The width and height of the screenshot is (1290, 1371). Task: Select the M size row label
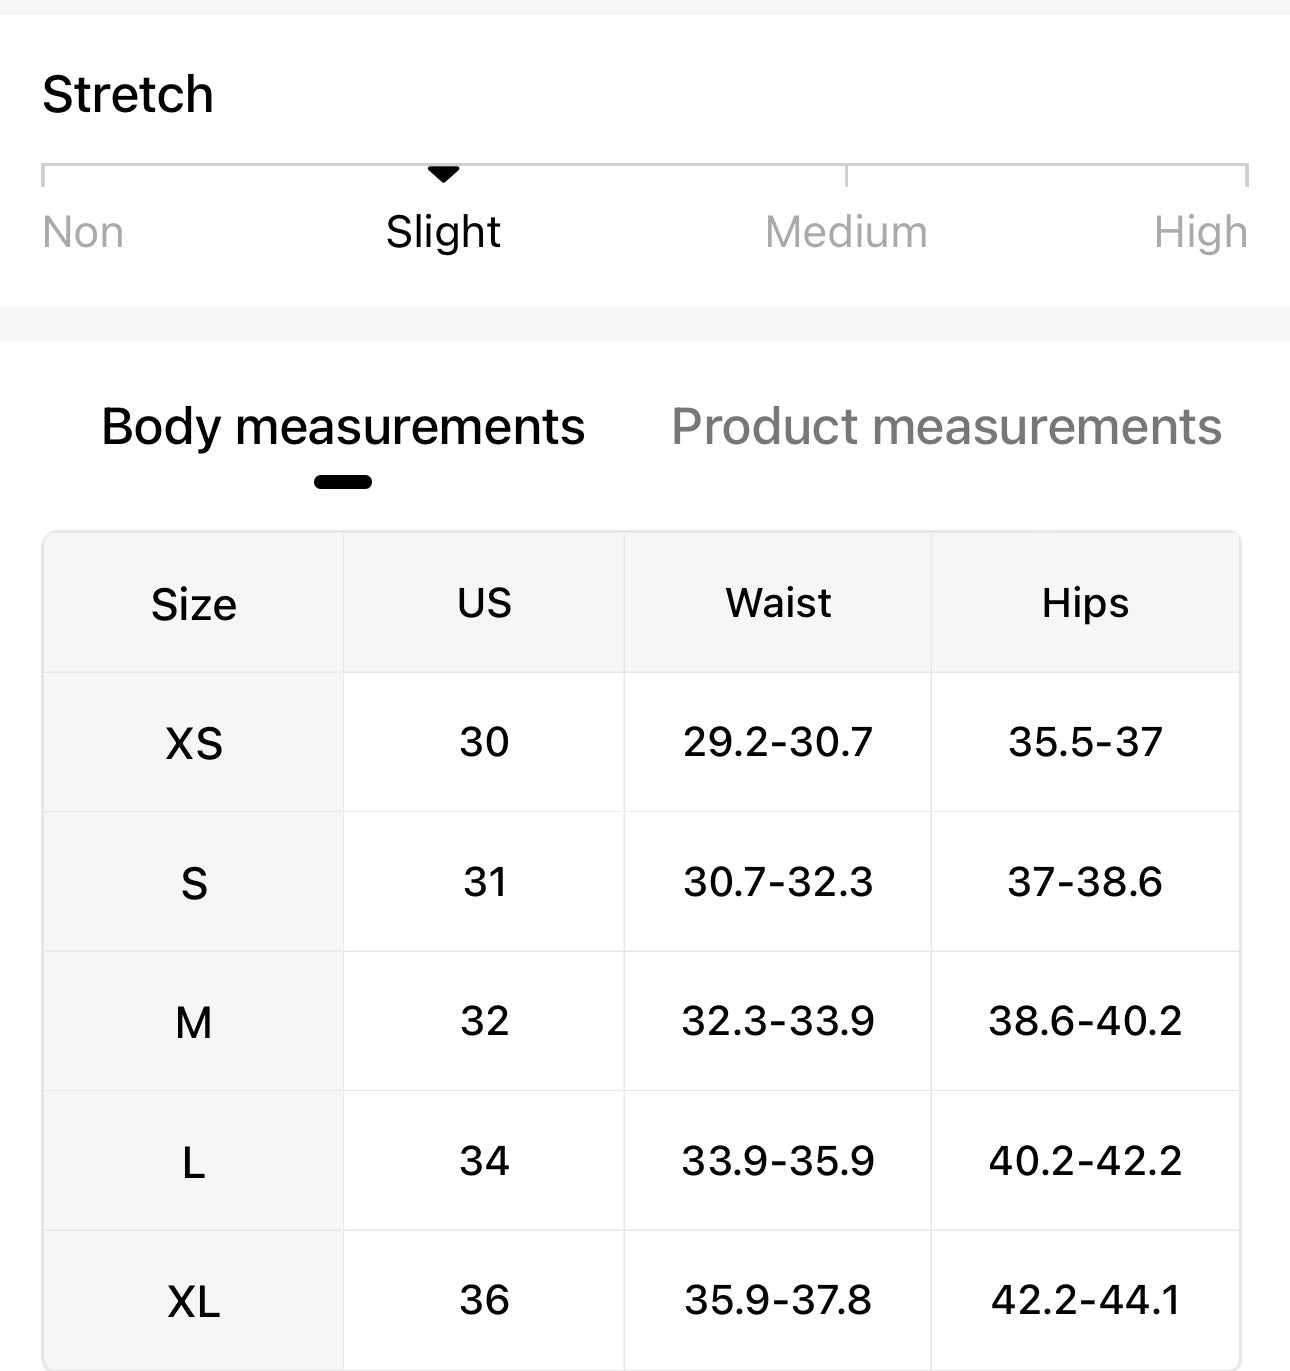194,1022
